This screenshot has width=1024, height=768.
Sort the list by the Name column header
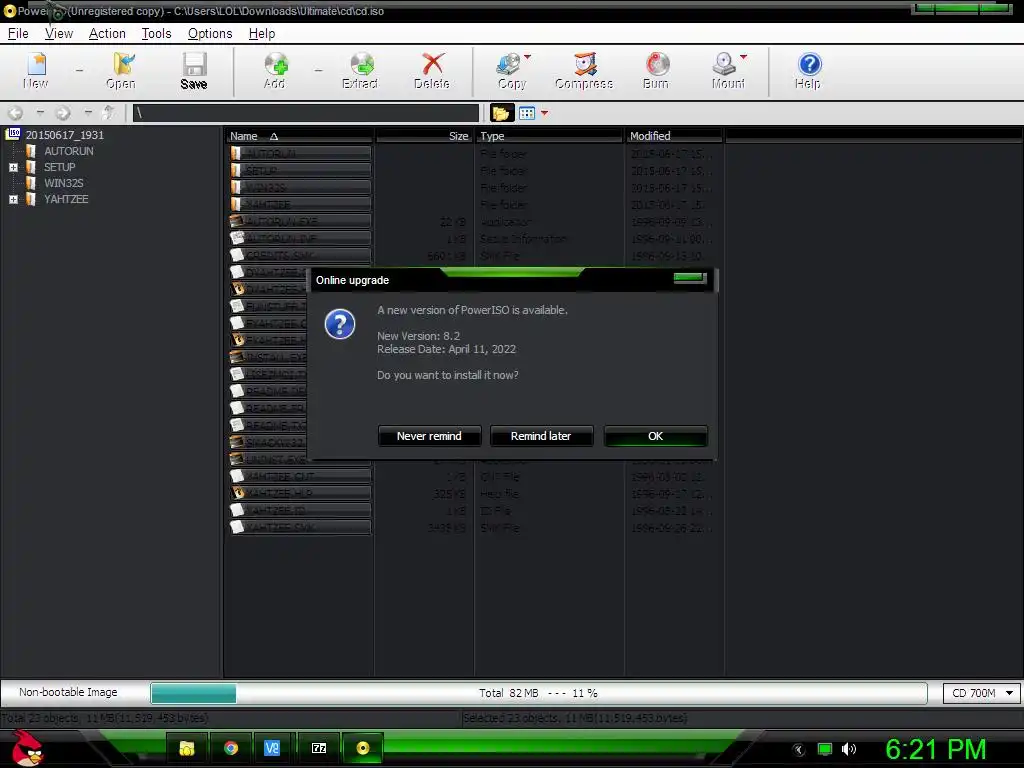(299, 136)
